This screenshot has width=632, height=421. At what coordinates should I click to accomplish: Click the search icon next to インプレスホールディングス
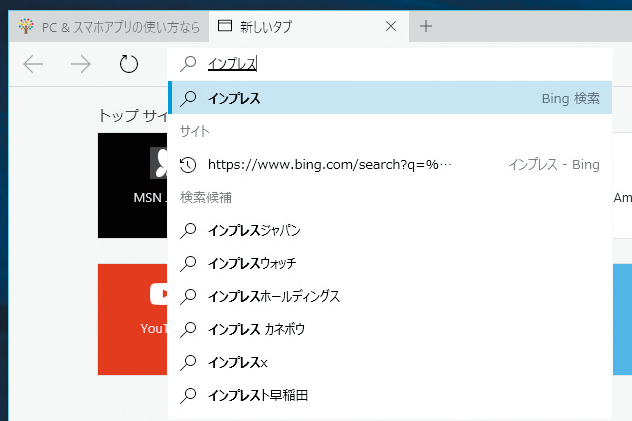(x=188, y=297)
